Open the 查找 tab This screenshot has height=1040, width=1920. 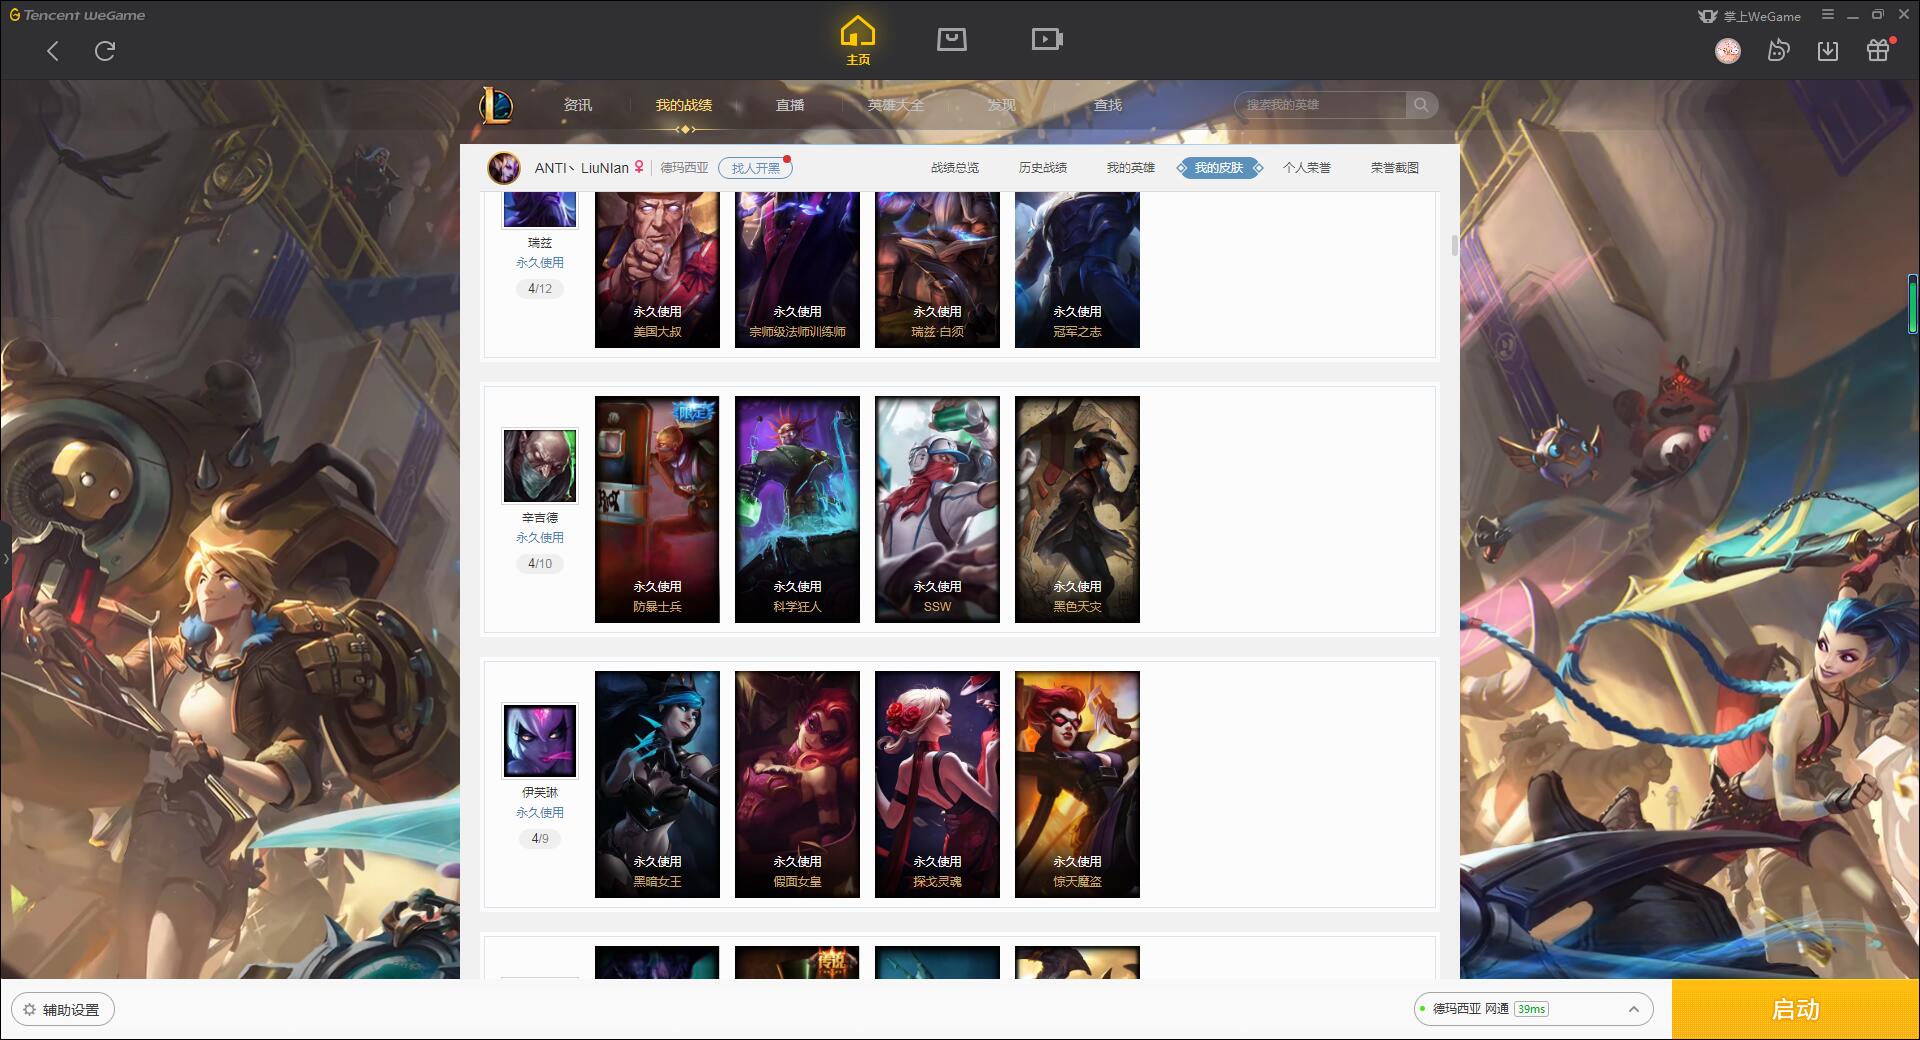pyautogui.click(x=1108, y=105)
